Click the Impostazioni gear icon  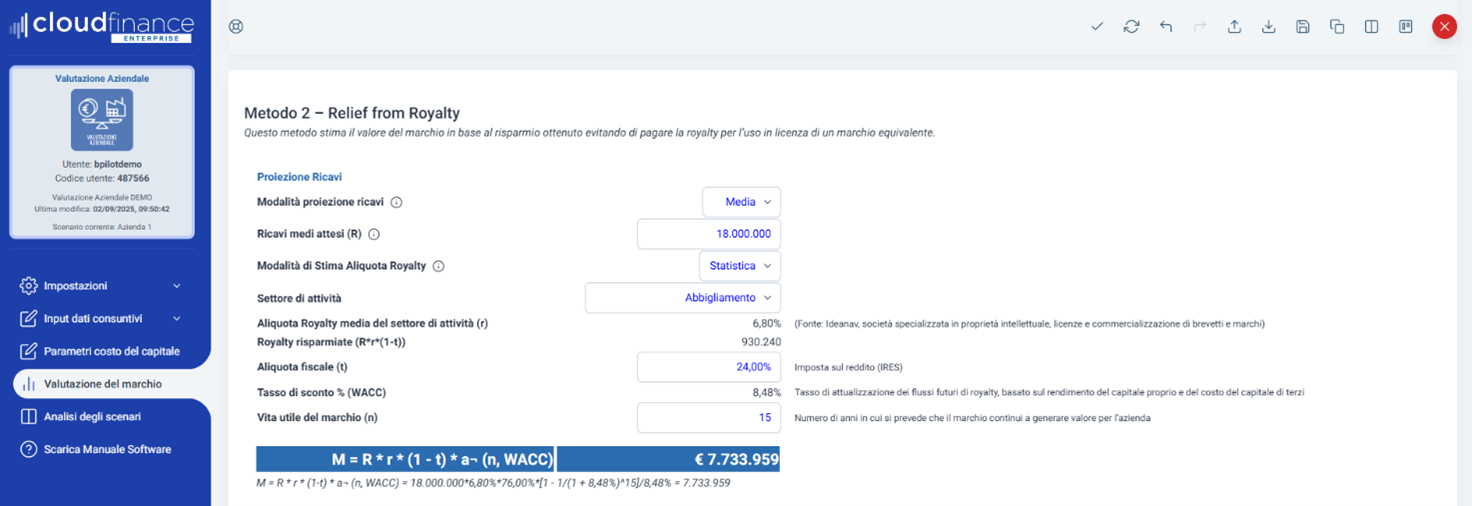coord(28,286)
